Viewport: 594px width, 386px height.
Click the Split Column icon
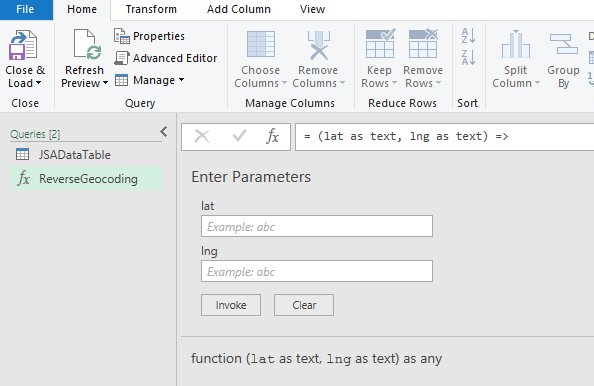516,44
